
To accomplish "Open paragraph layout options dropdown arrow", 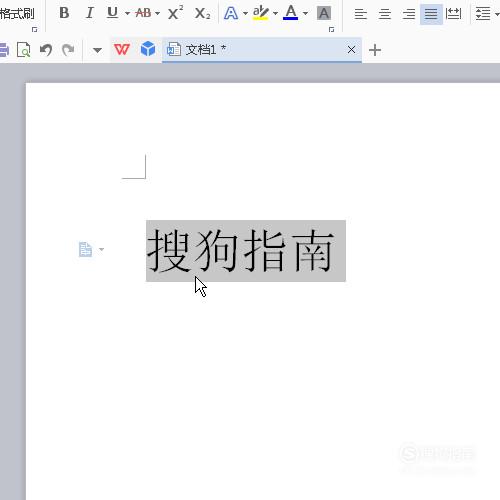I will pos(102,249).
